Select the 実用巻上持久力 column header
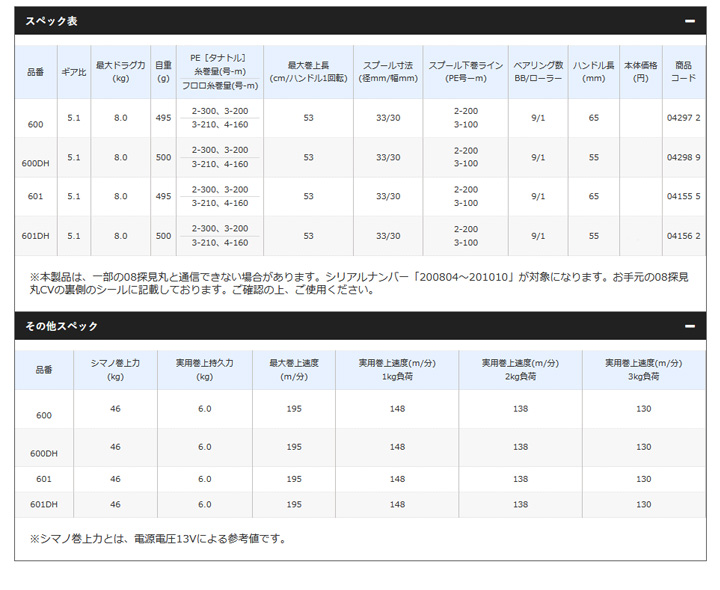The width and height of the screenshot is (720, 590). [204, 370]
